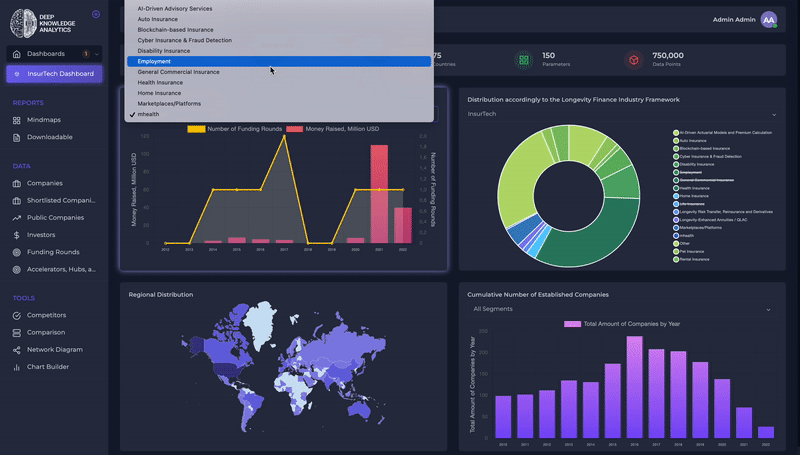
Task: Click the Accelerators, Hubs circle icon
Action: pos(16,270)
